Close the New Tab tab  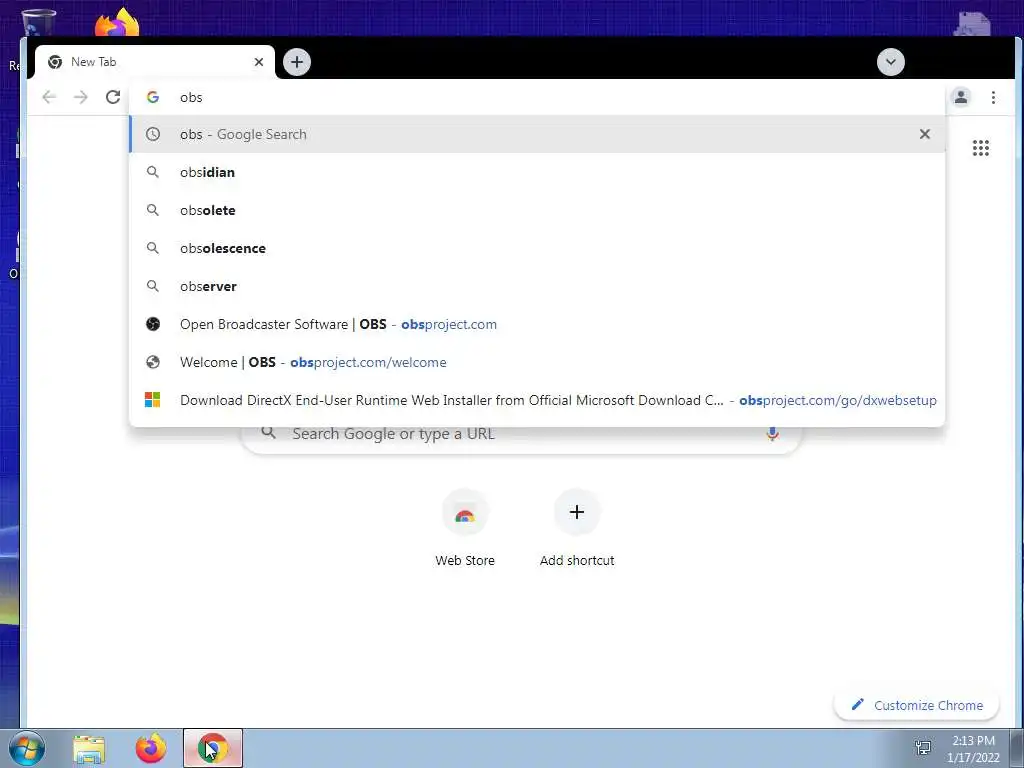(x=259, y=62)
